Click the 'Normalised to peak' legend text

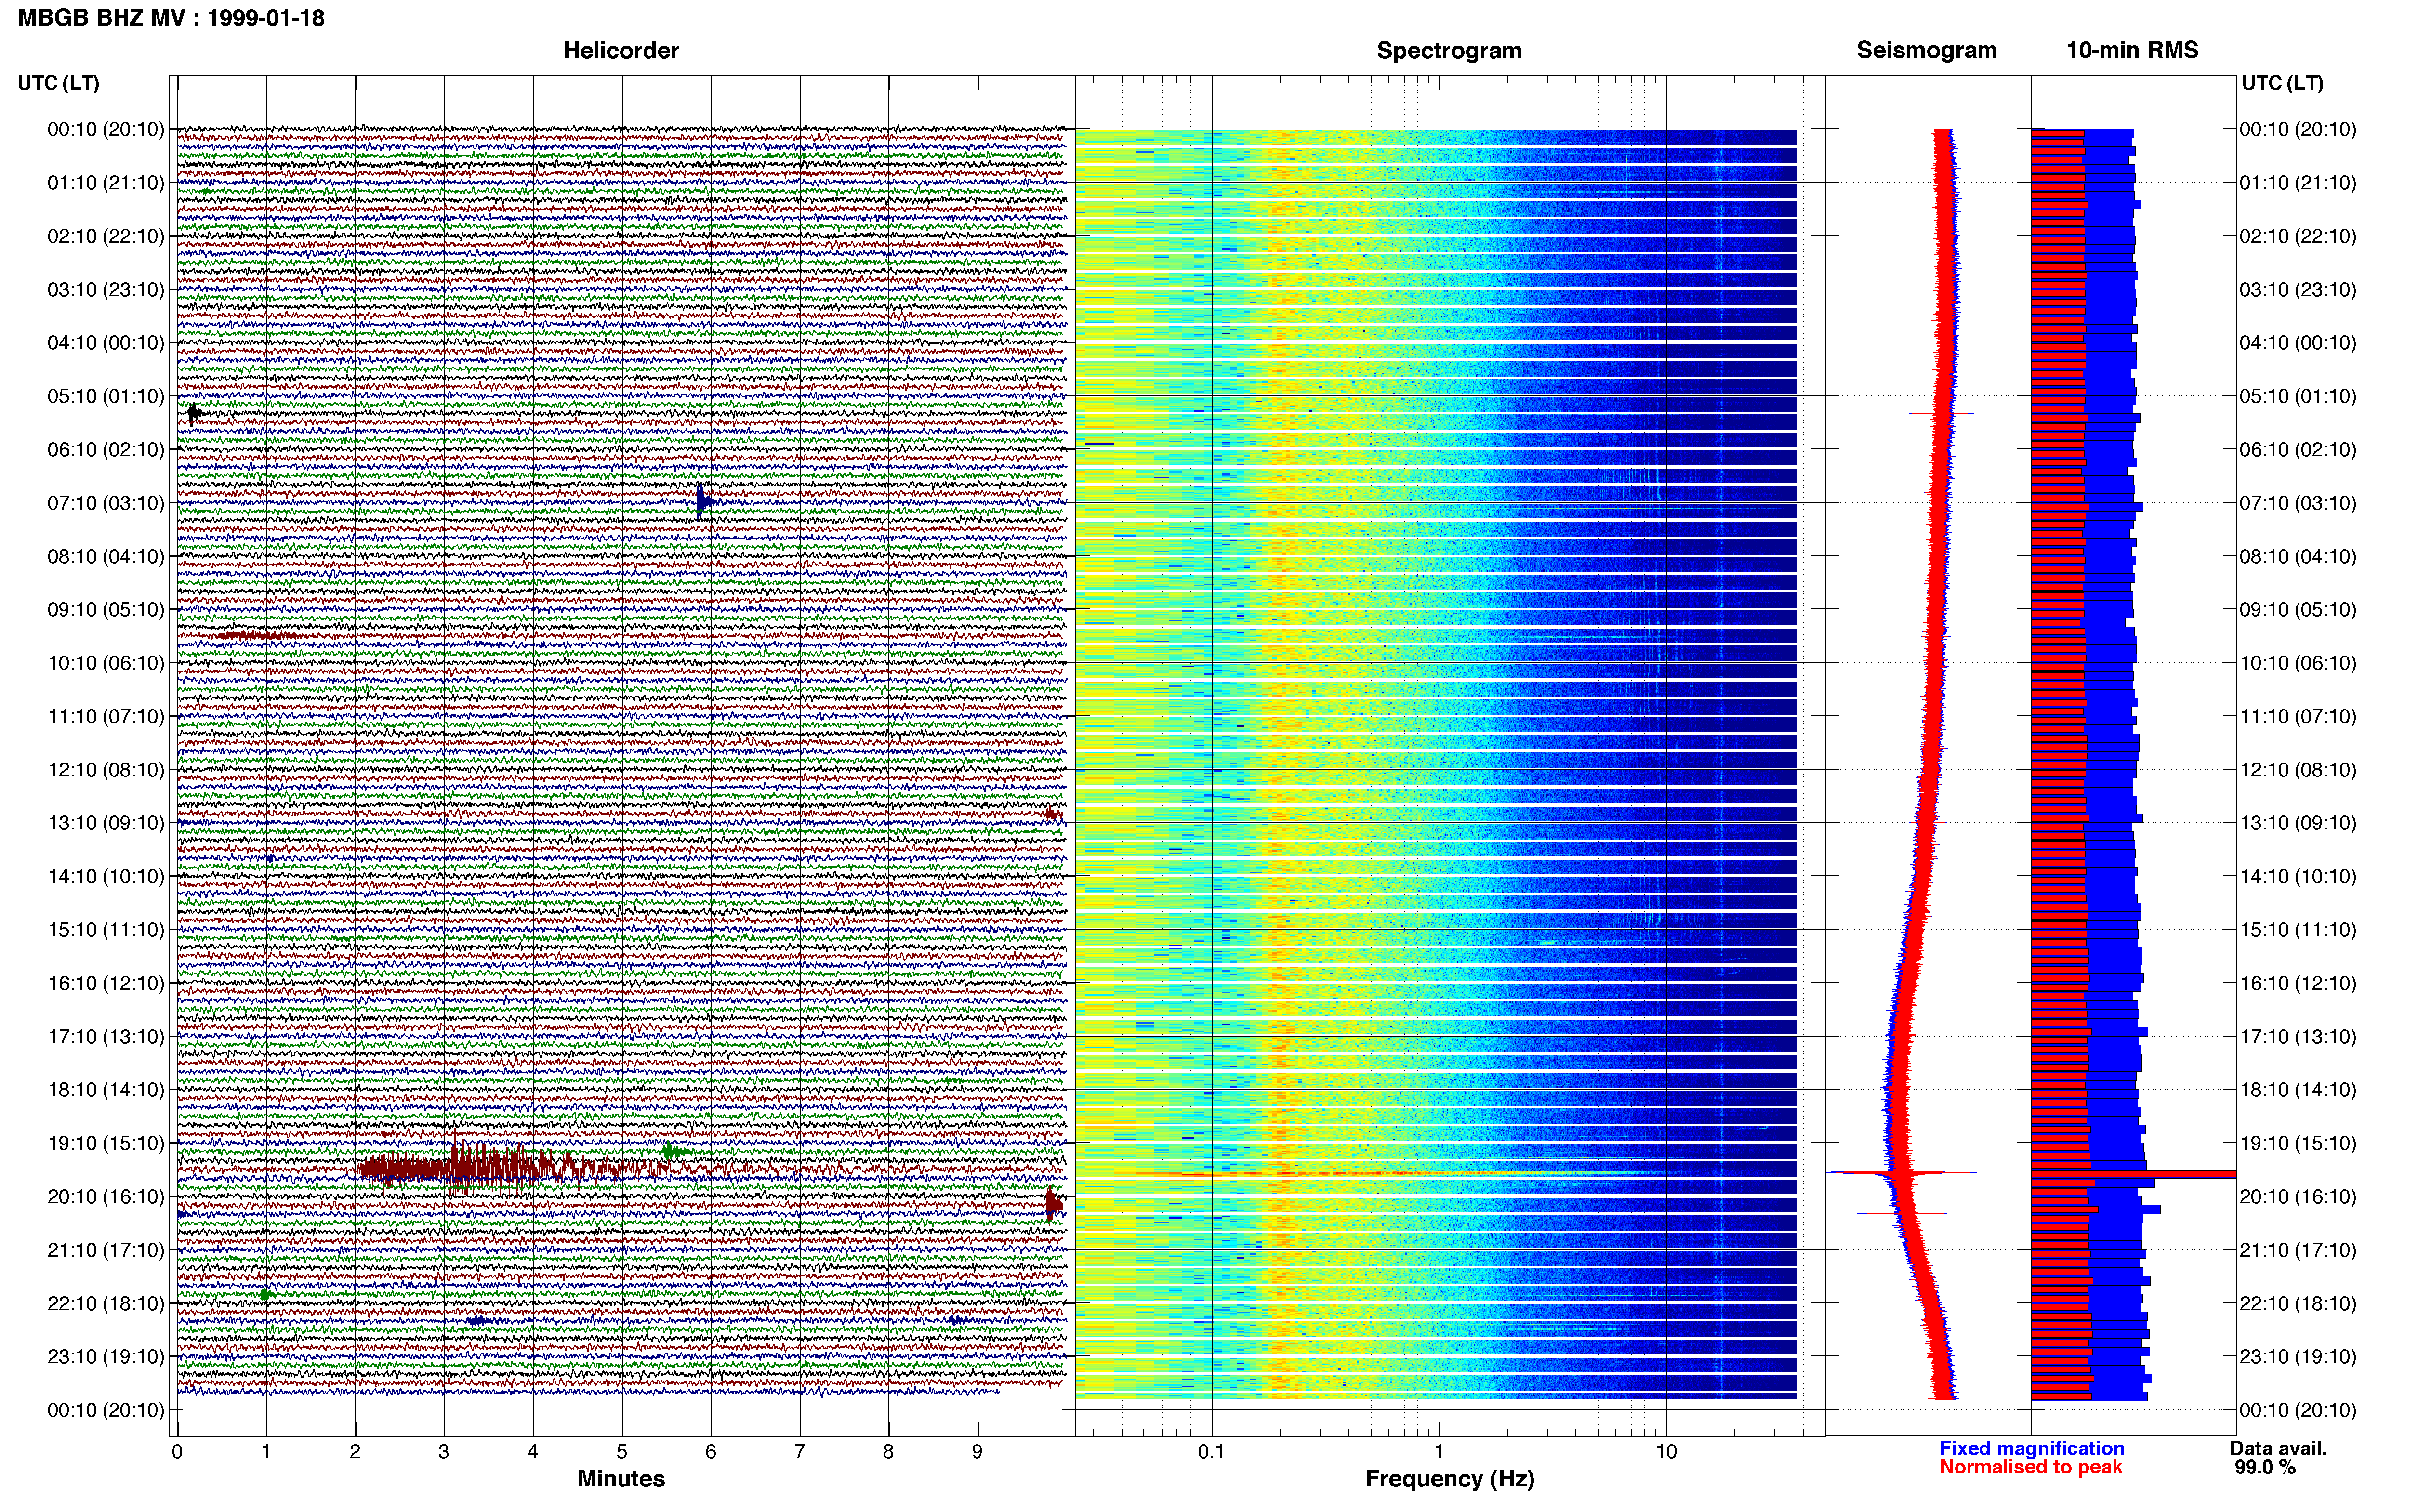click(2030, 1467)
